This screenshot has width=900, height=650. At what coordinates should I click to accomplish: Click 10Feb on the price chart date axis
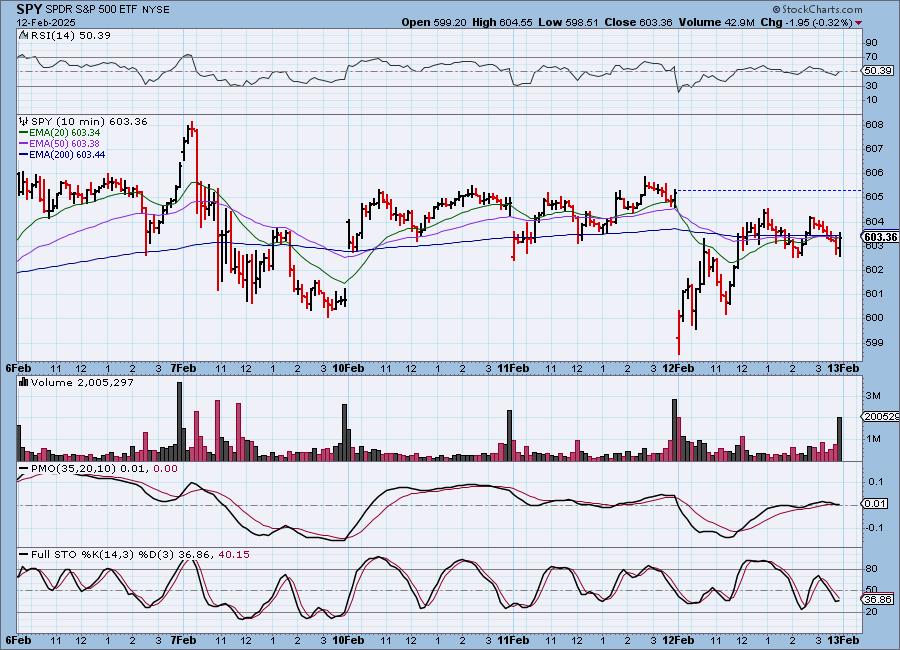[x=348, y=368]
